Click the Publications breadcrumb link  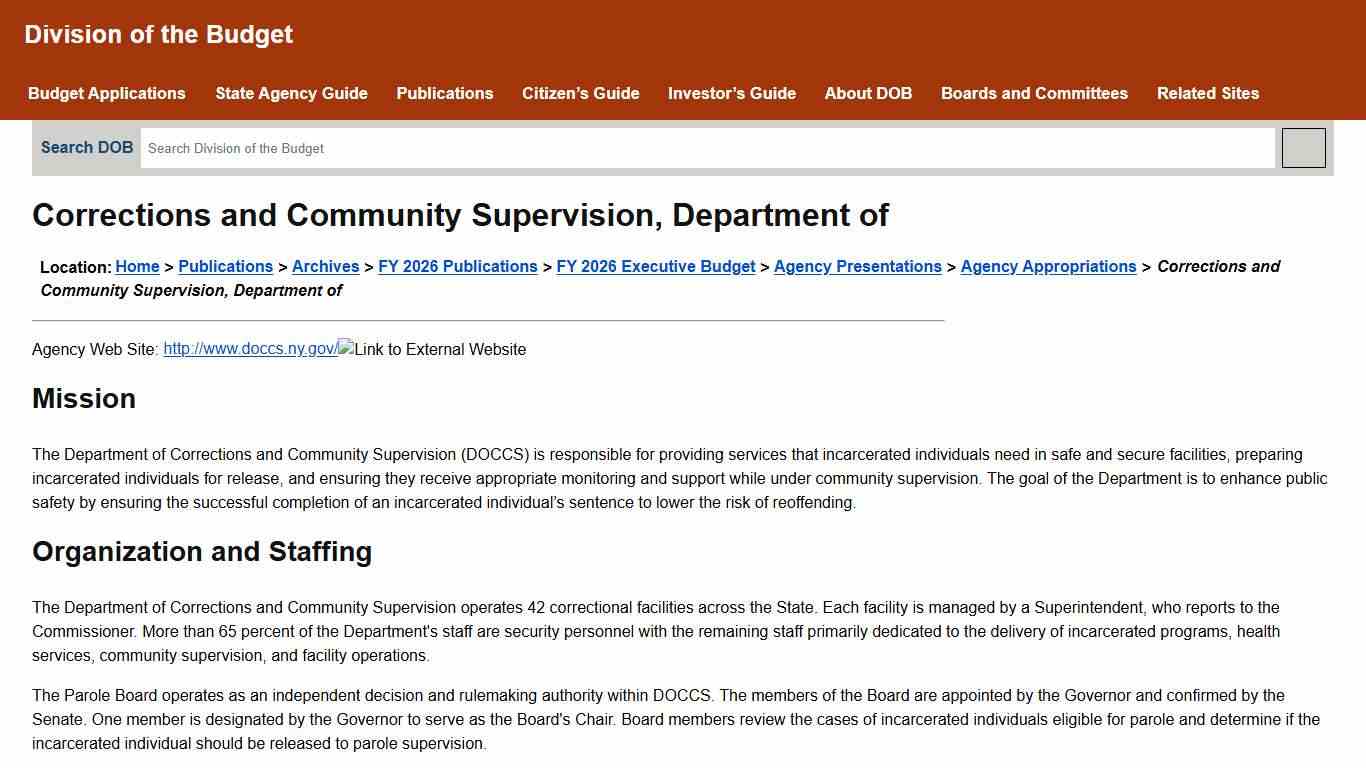[225, 266]
